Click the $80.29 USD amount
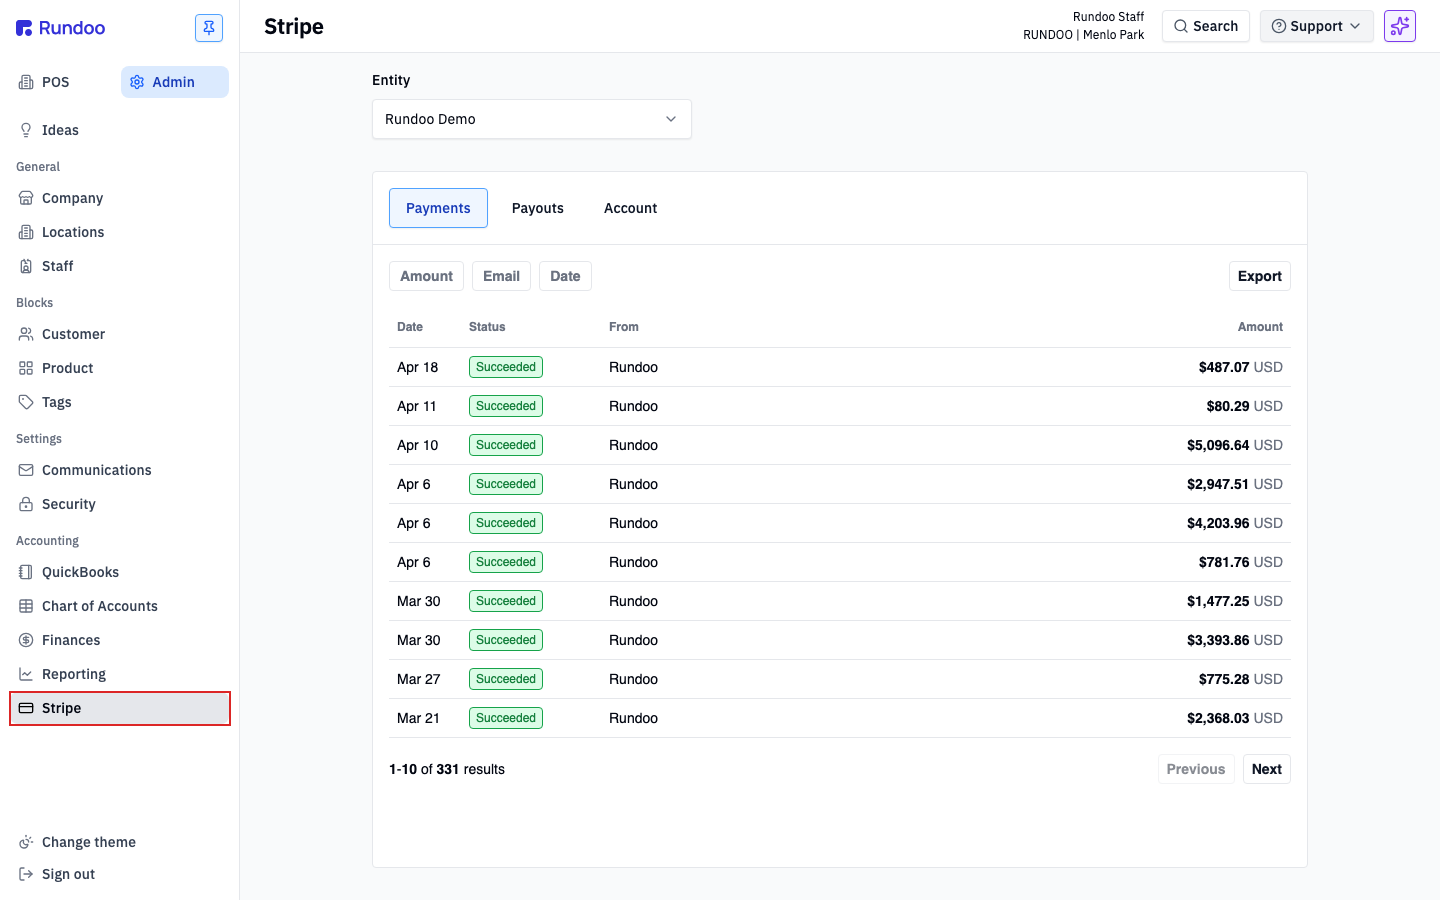Screen dimensions: 1440x900 pyautogui.click(x=1244, y=406)
